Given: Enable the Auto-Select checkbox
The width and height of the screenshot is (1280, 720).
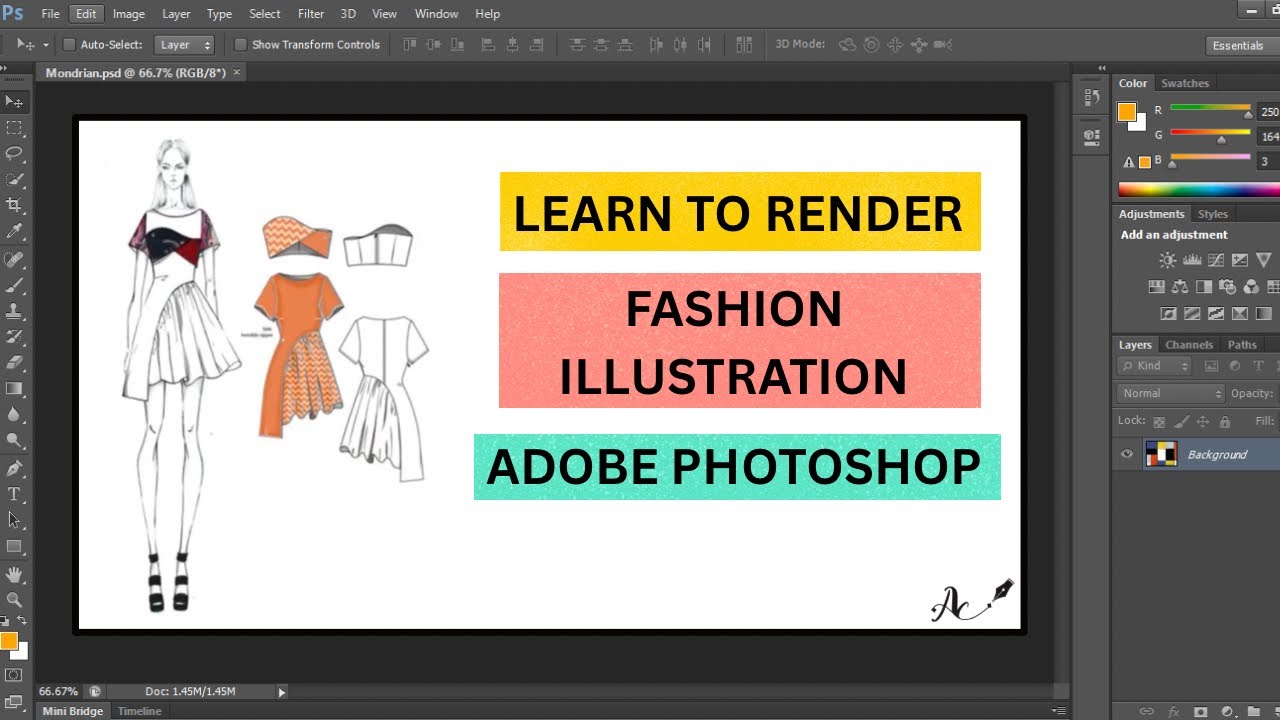Looking at the screenshot, I should (x=69, y=45).
